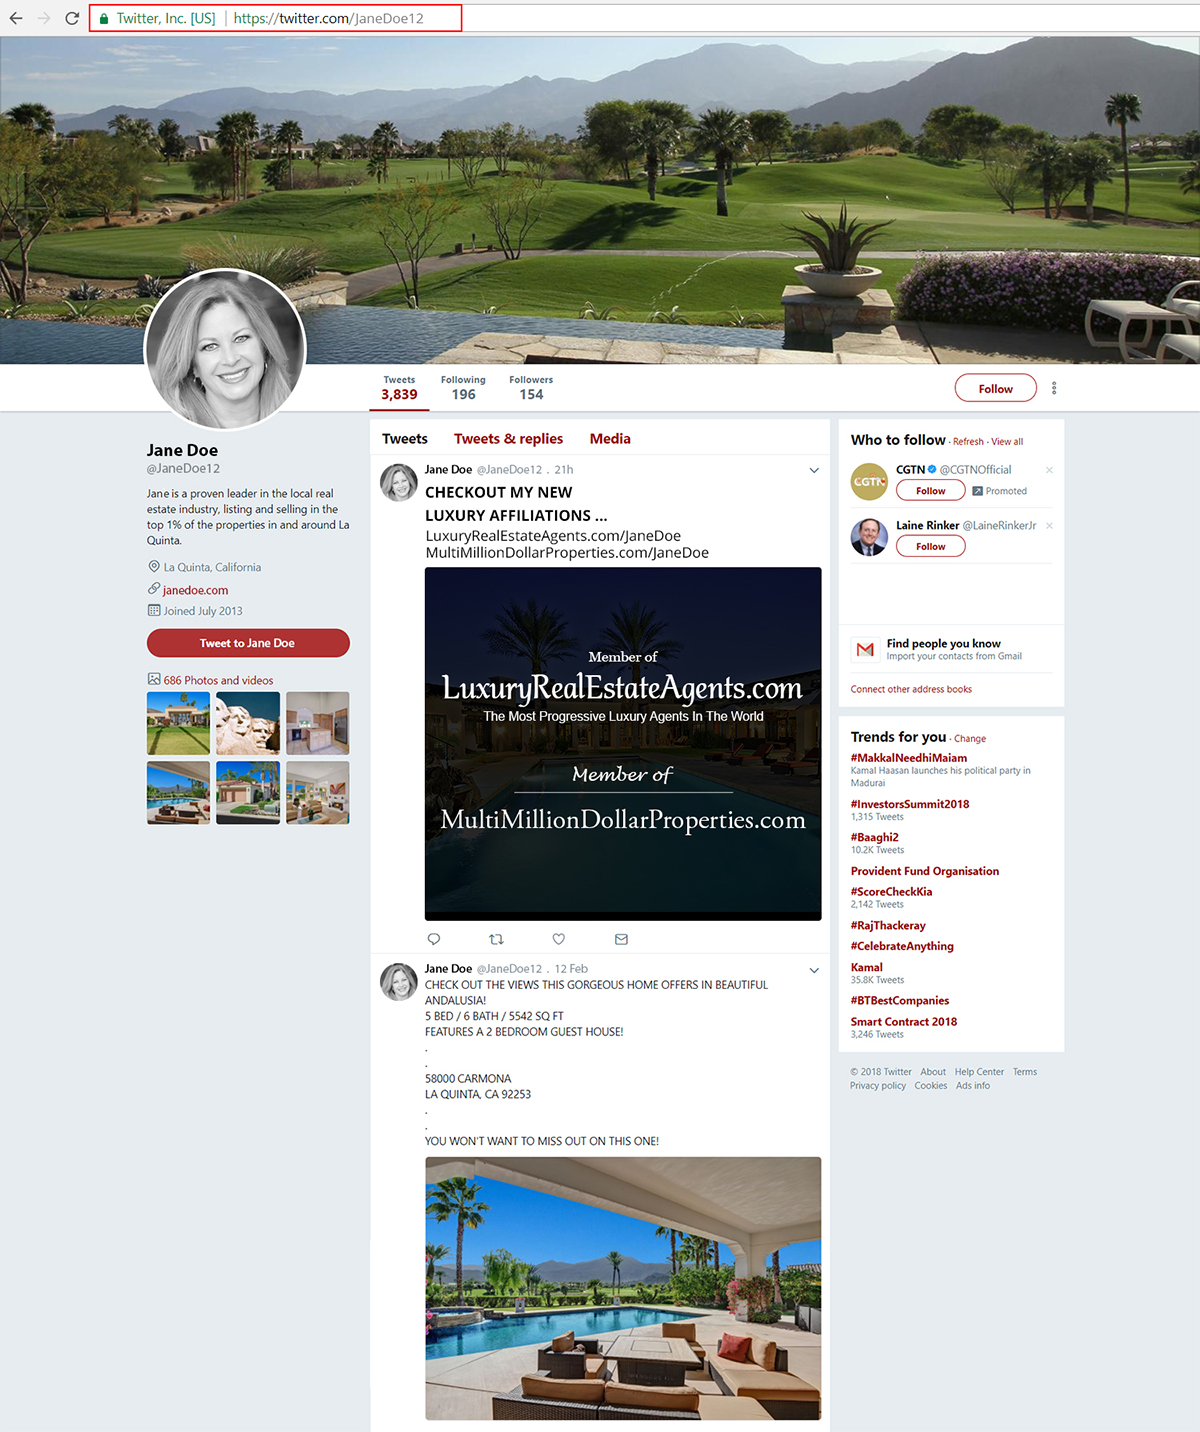Expand the first tweet's options chevron

click(x=814, y=470)
